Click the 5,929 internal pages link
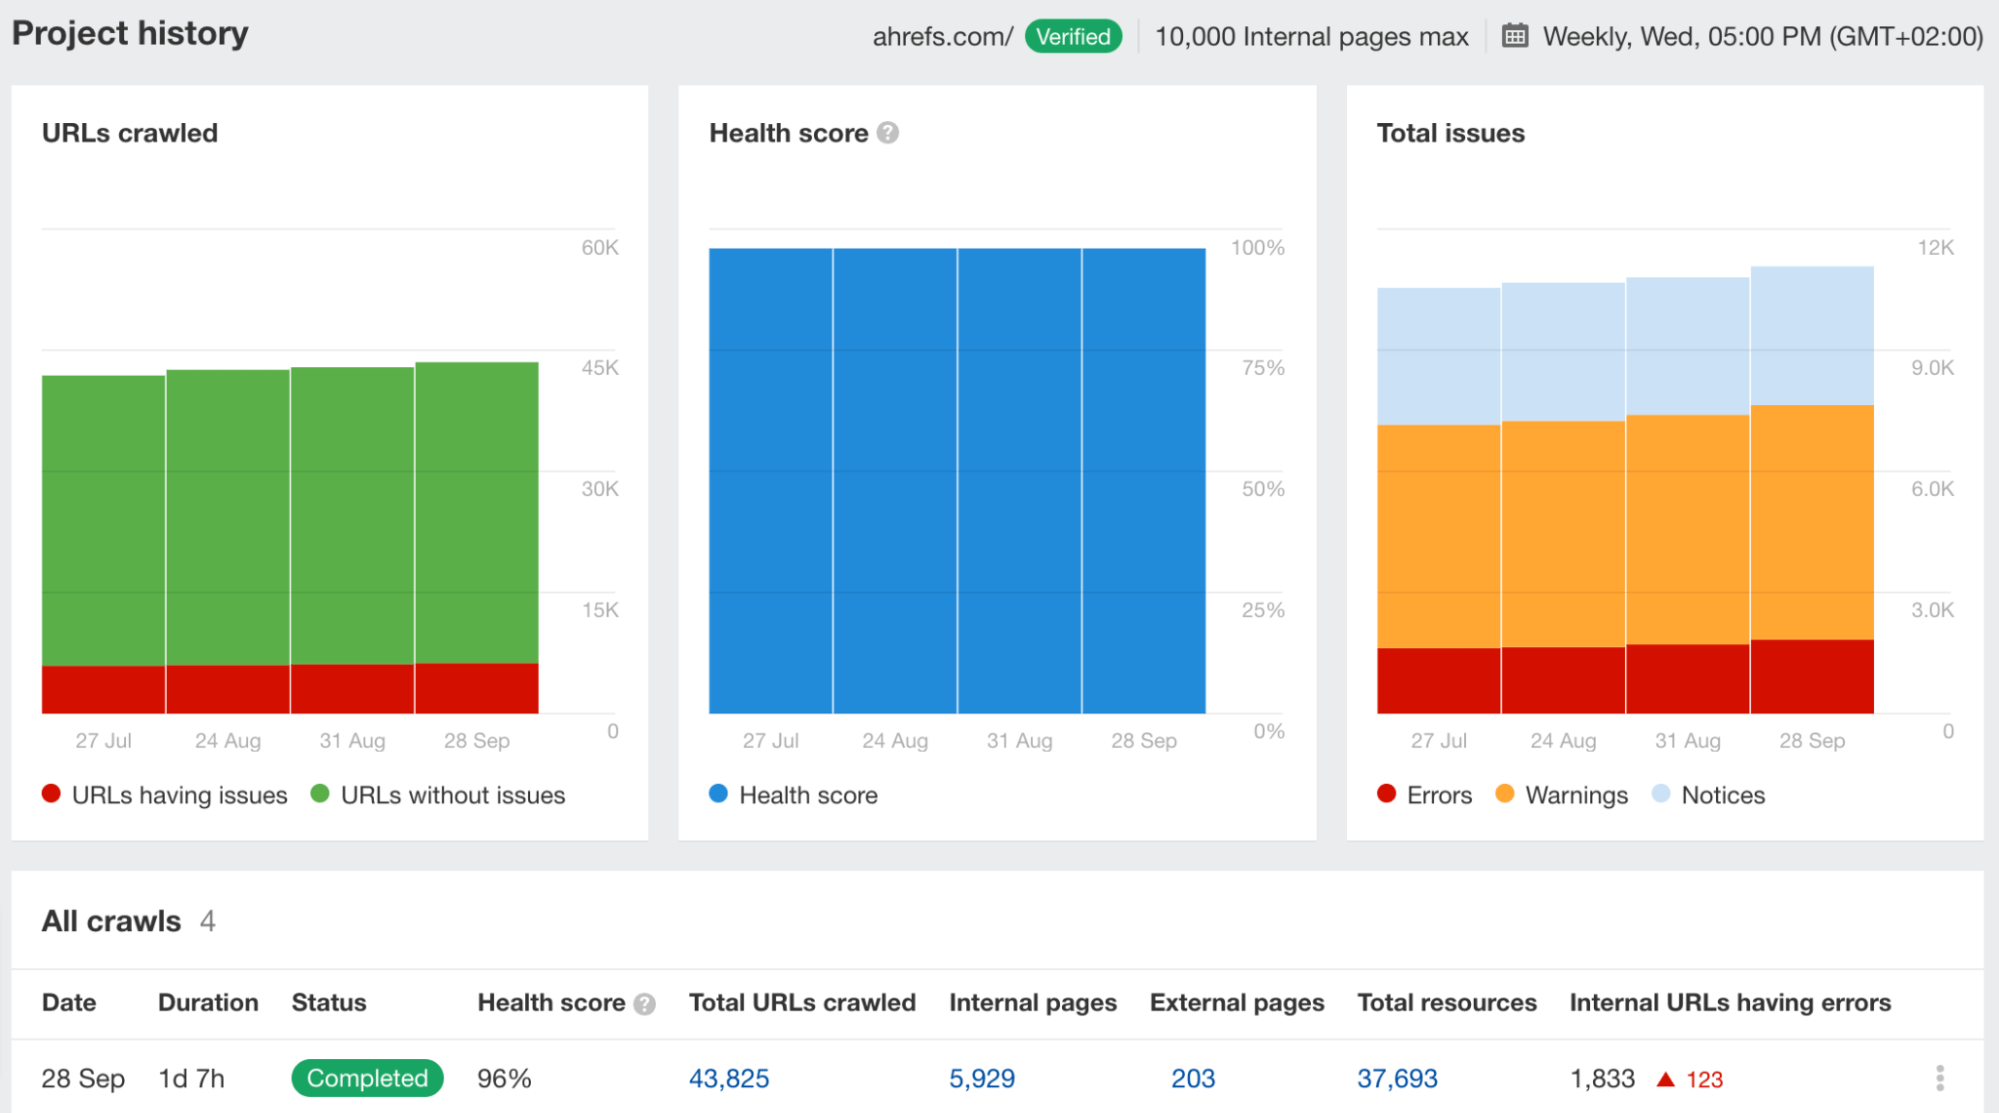Image resolution: width=1999 pixels, height=1113 pixels. coord(982,1076)
